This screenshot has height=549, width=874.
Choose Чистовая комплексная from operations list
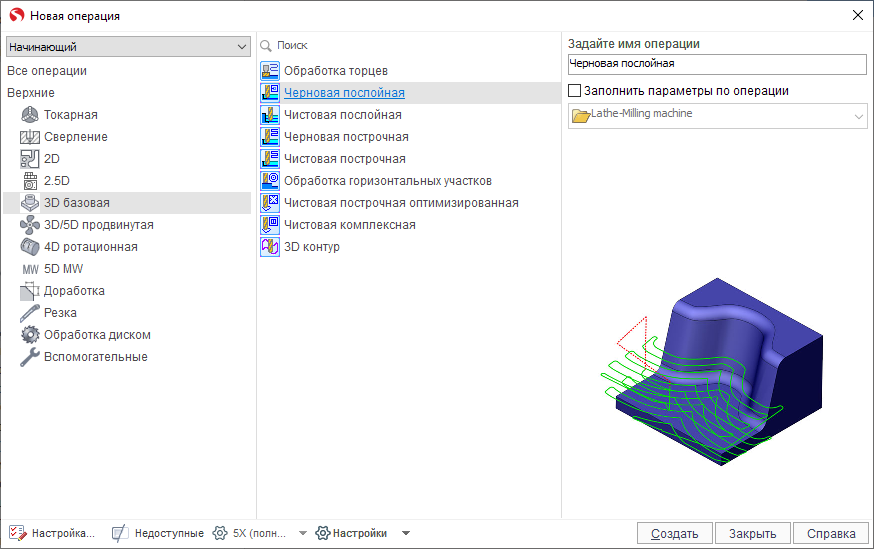pyautogui.click(x=349, y=225)
